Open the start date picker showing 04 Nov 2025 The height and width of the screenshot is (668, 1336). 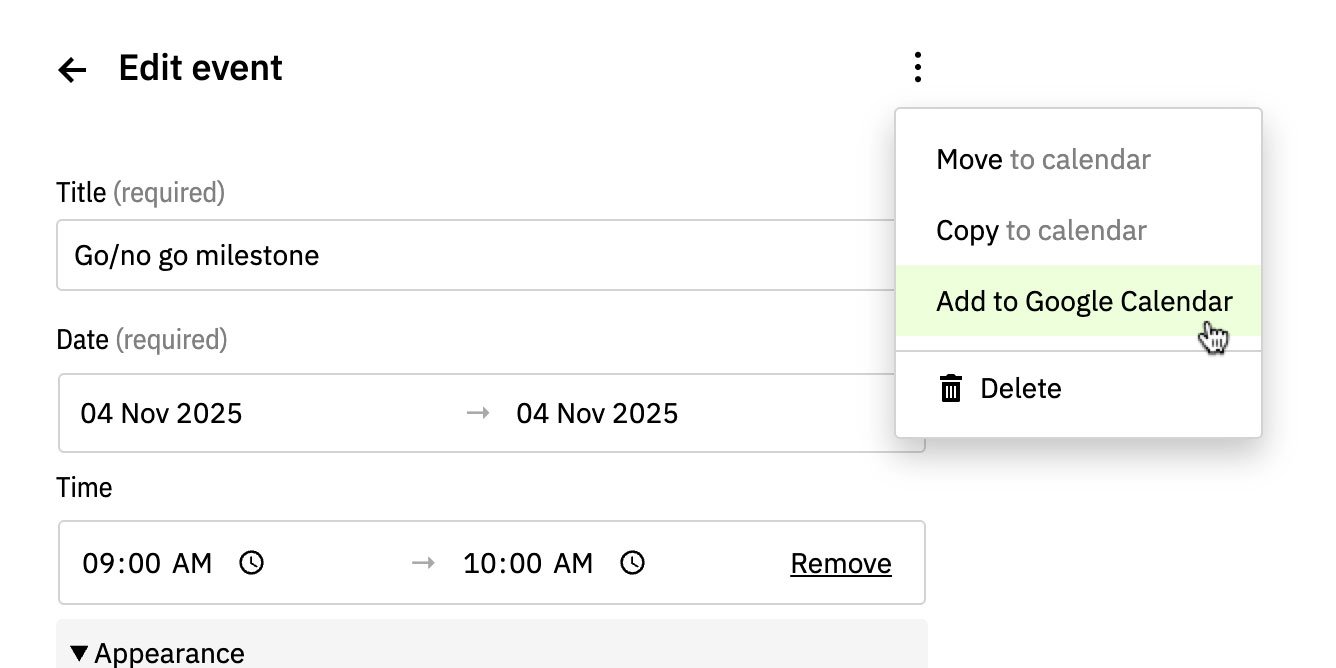(160, 413)
